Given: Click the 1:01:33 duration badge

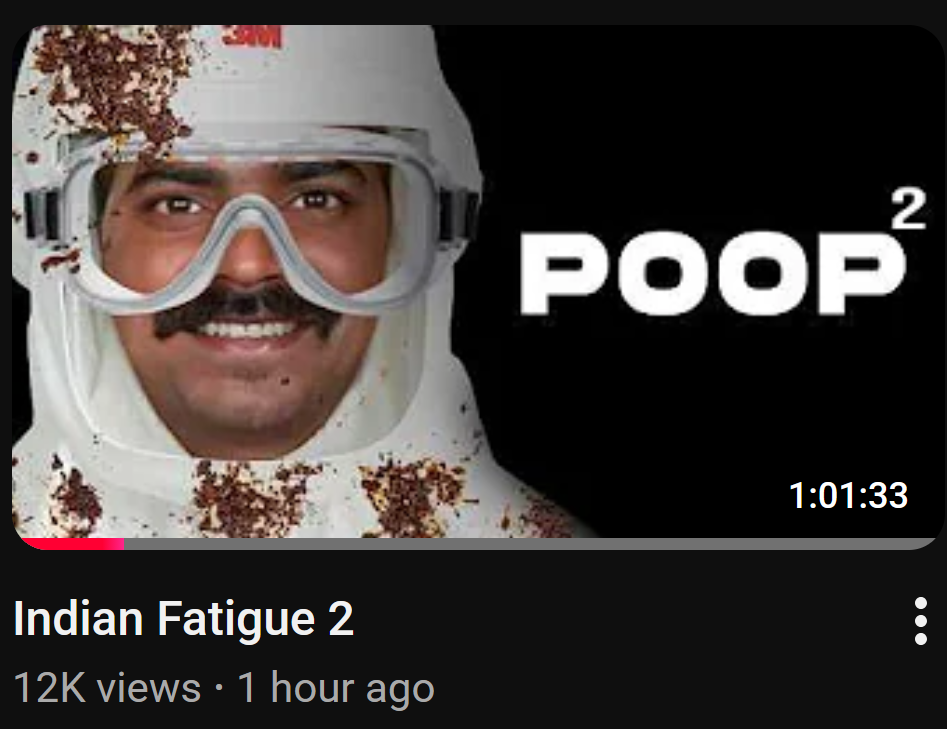Looking at the screenshot, I should tap(848, 495).
